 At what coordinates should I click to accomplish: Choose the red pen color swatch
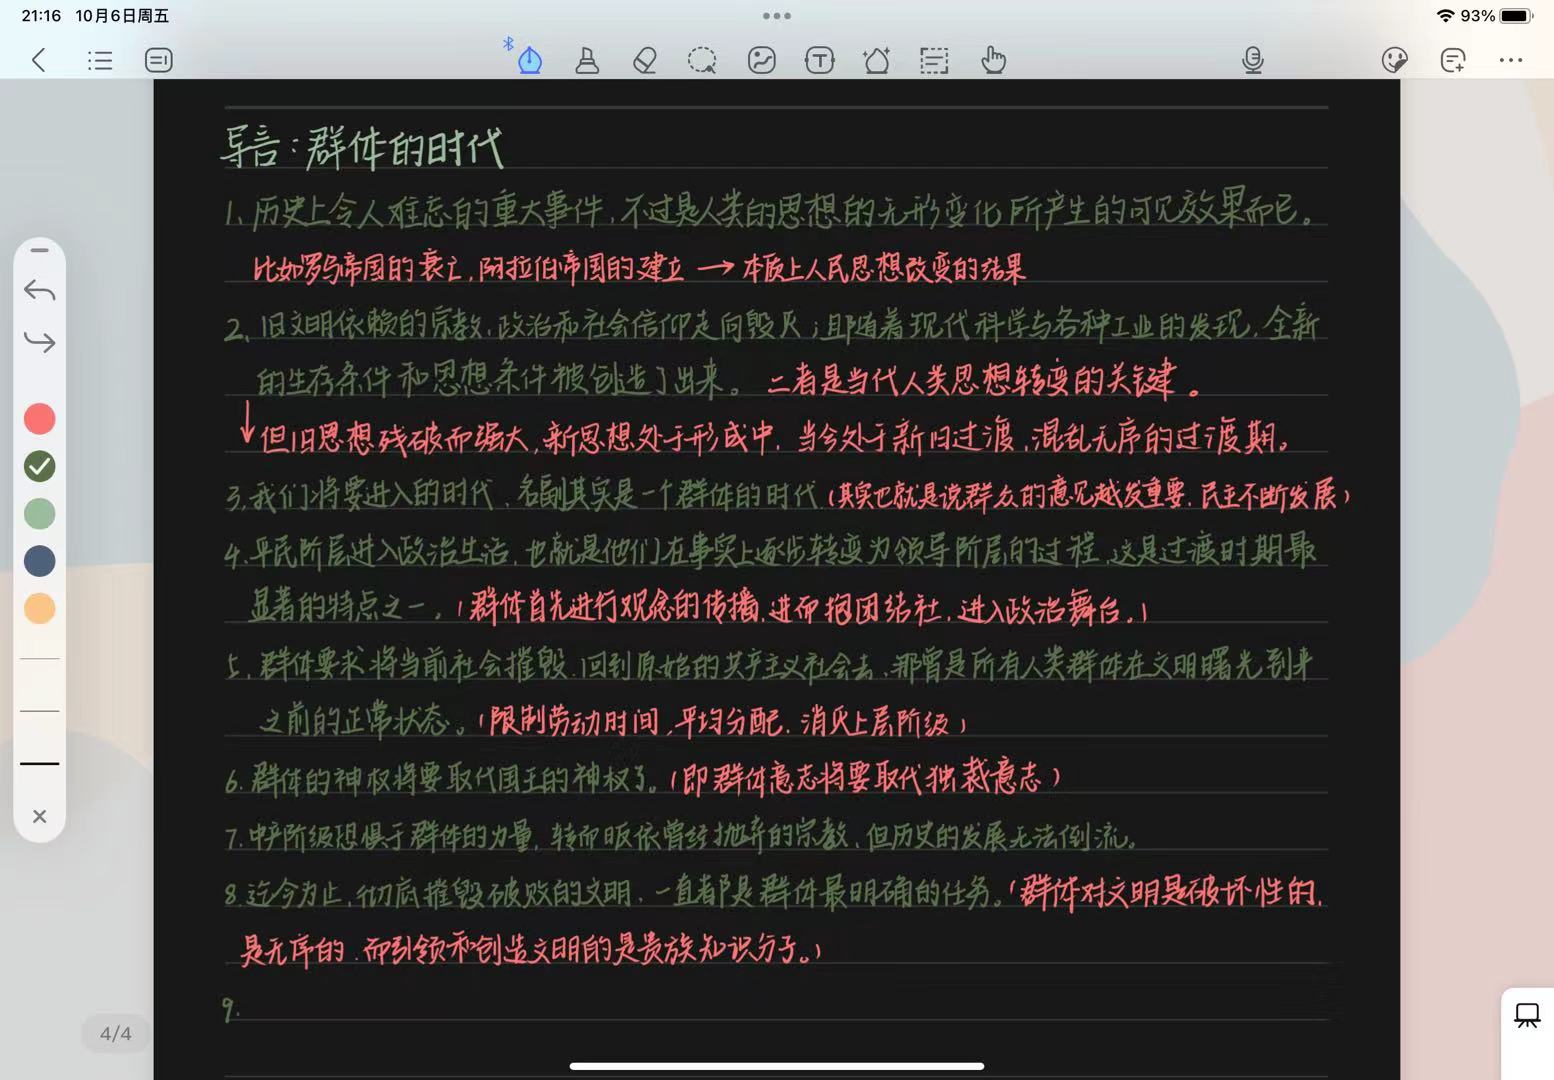tap(40, 419)
